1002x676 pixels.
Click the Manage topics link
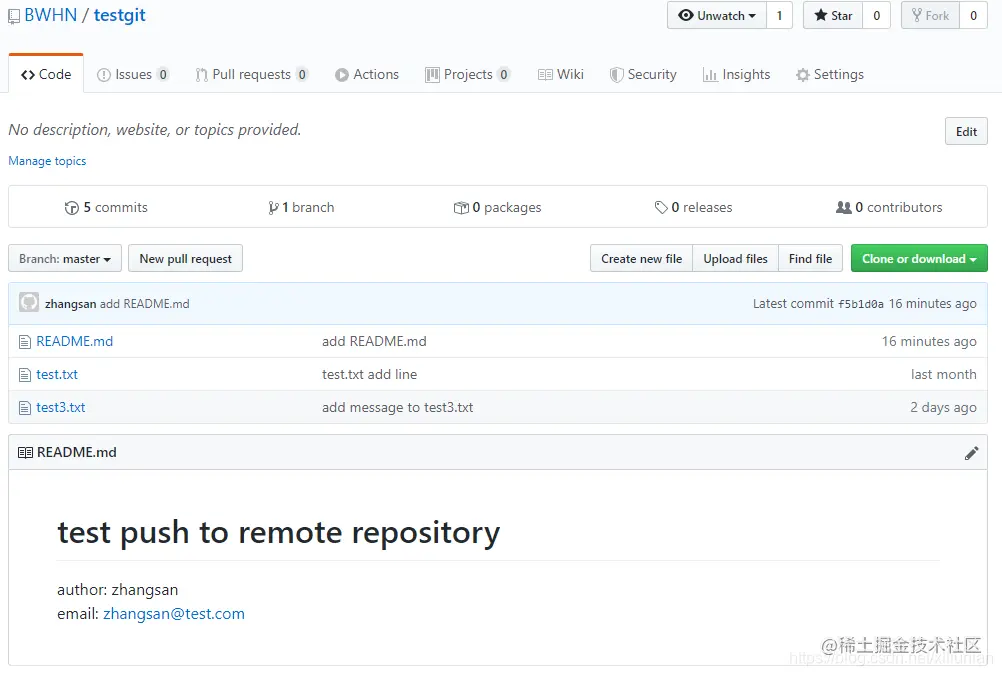pos(47,161)
